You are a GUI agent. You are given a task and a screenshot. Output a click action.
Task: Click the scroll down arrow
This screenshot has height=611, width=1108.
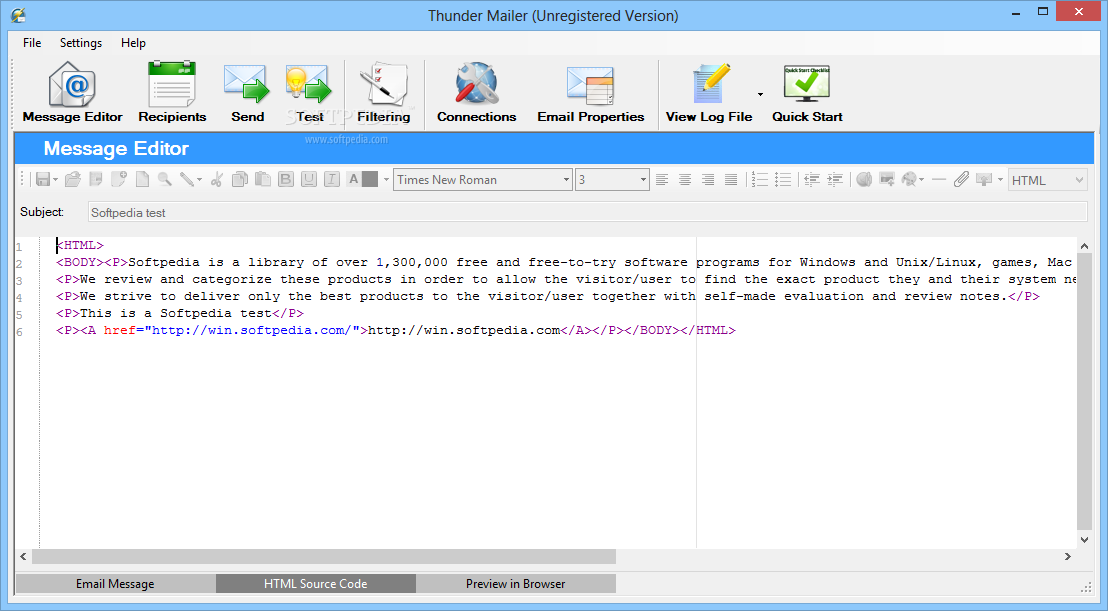pyautogui.click(x=1085, y=540)
